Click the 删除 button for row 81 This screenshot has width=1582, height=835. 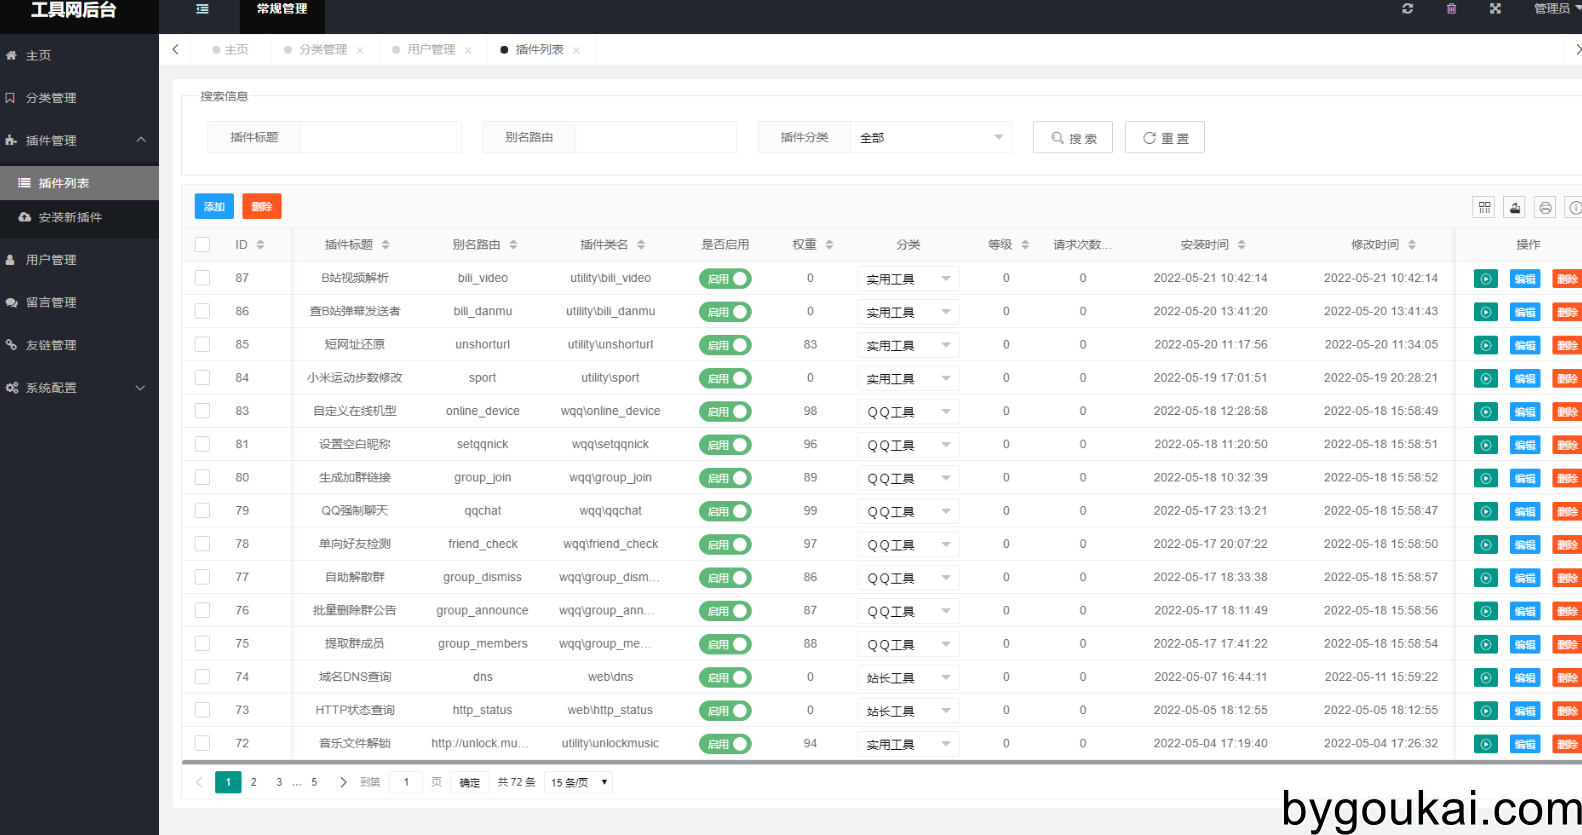coord(1567,445)
